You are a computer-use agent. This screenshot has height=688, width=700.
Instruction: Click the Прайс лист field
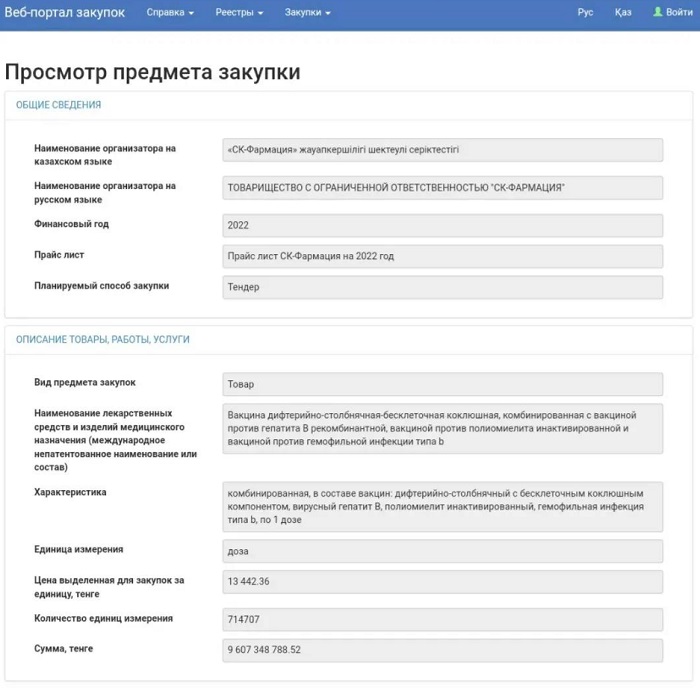[443, 257]
